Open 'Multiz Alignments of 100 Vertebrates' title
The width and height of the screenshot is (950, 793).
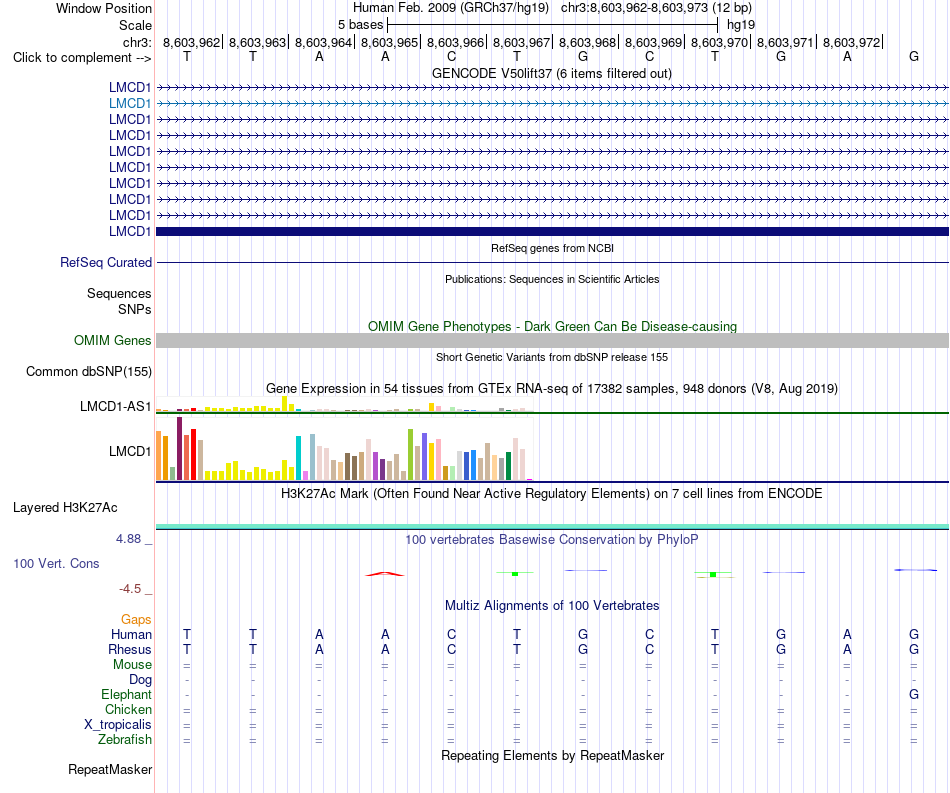pos(552,605)
